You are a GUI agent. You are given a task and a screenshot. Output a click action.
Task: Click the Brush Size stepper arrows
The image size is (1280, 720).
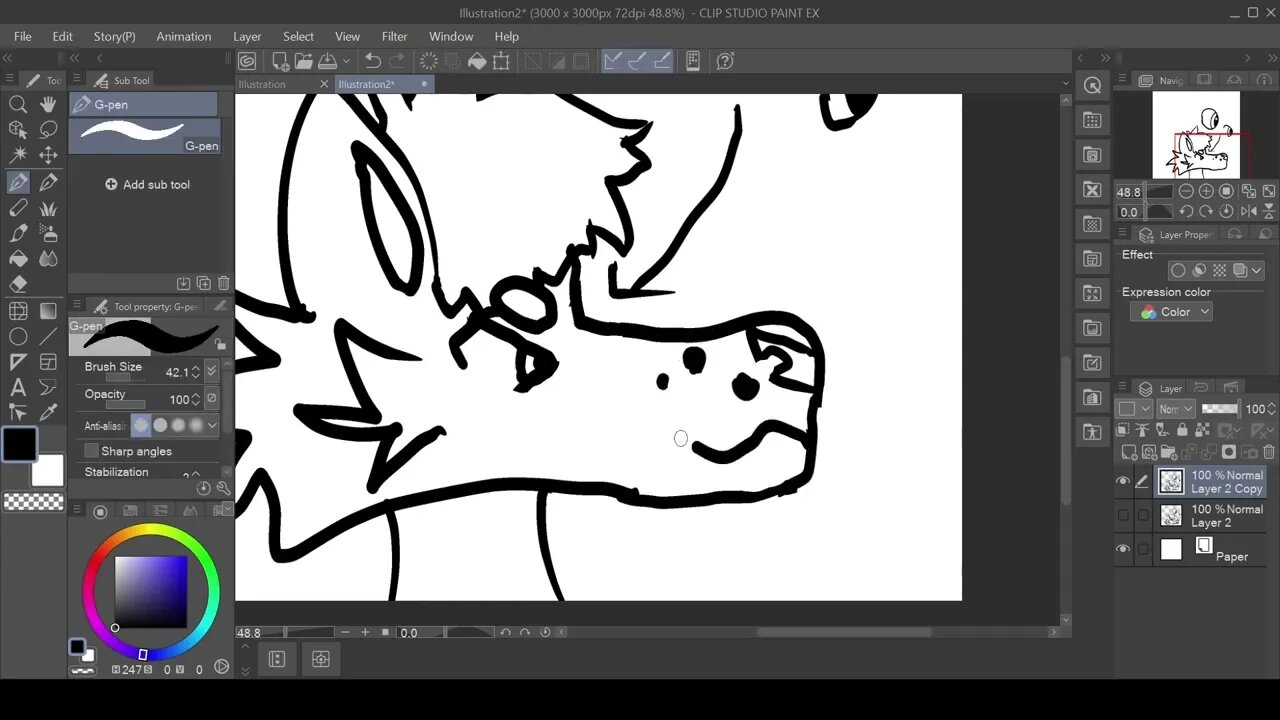point(196,371)
